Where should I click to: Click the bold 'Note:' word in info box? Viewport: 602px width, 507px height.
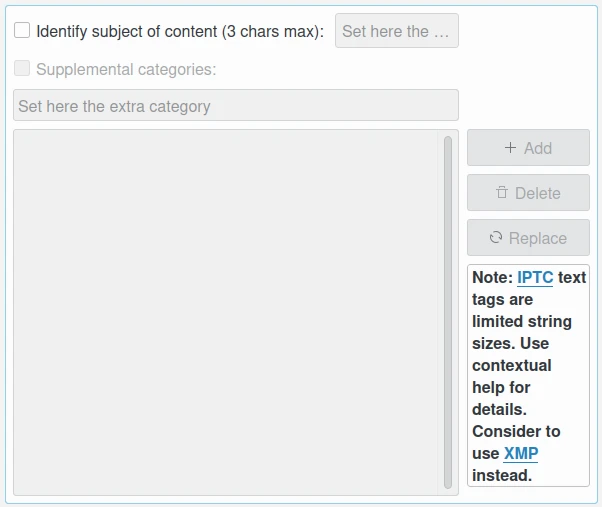click(492, 278)
